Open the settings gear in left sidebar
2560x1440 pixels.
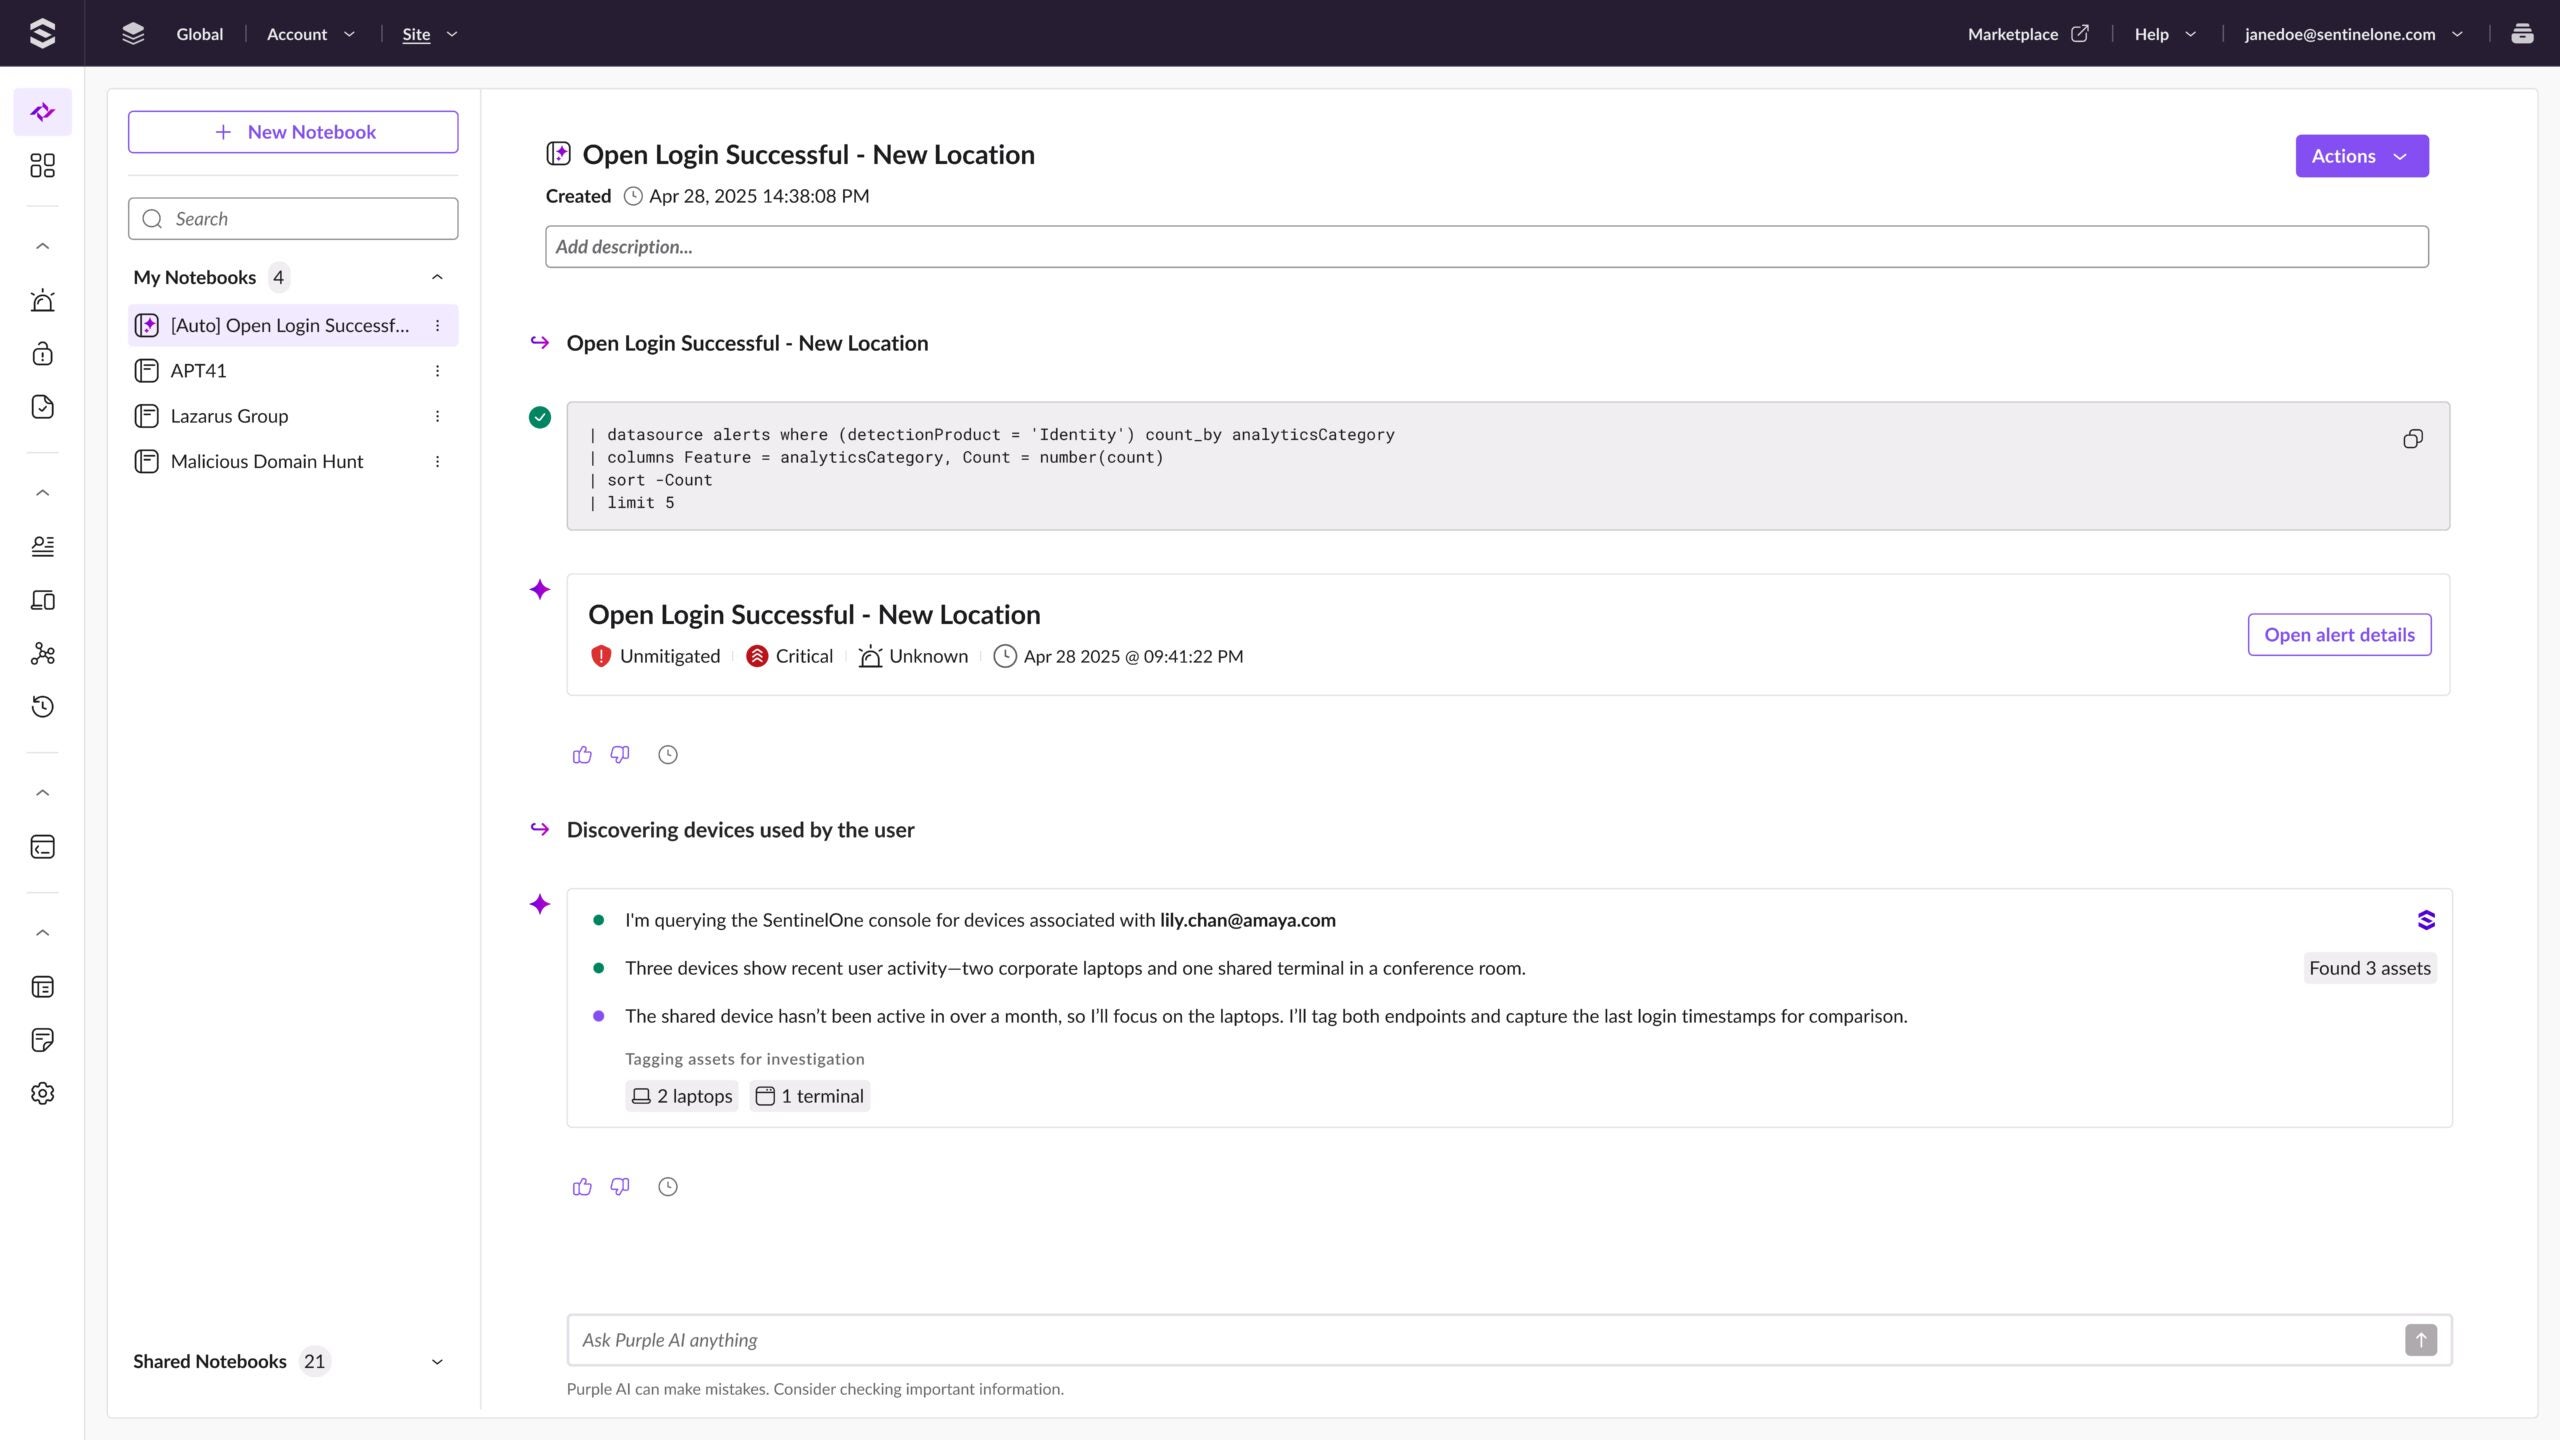point(42,1093)
